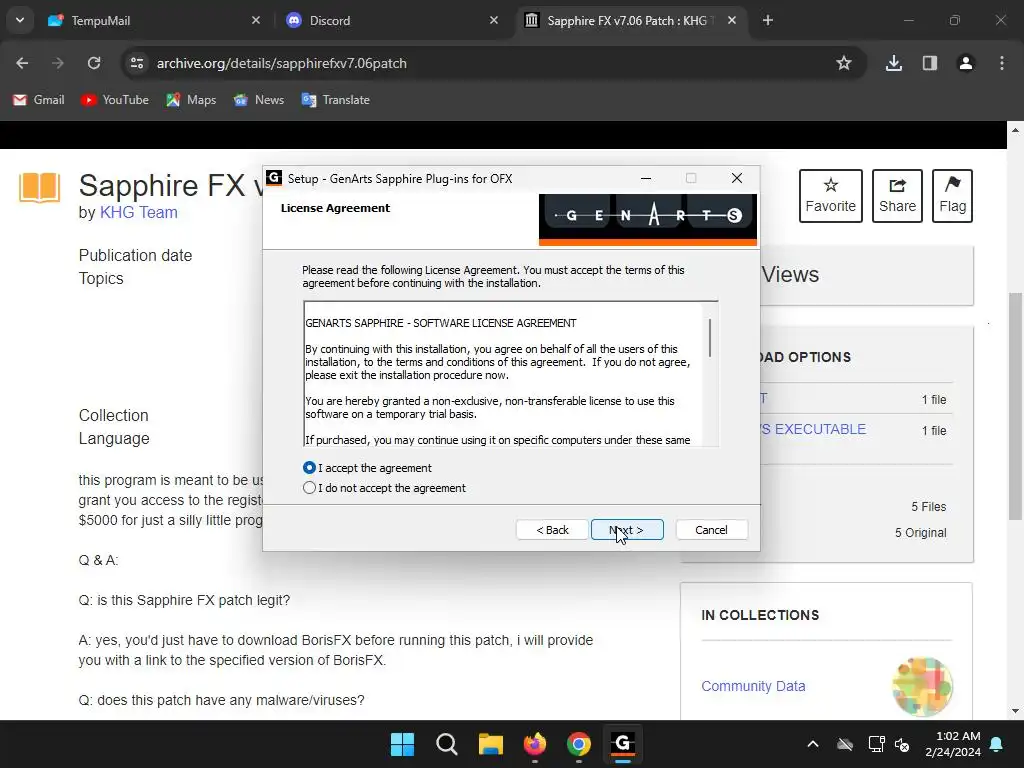Open a new tab with plus icon

tap(768, 20)
